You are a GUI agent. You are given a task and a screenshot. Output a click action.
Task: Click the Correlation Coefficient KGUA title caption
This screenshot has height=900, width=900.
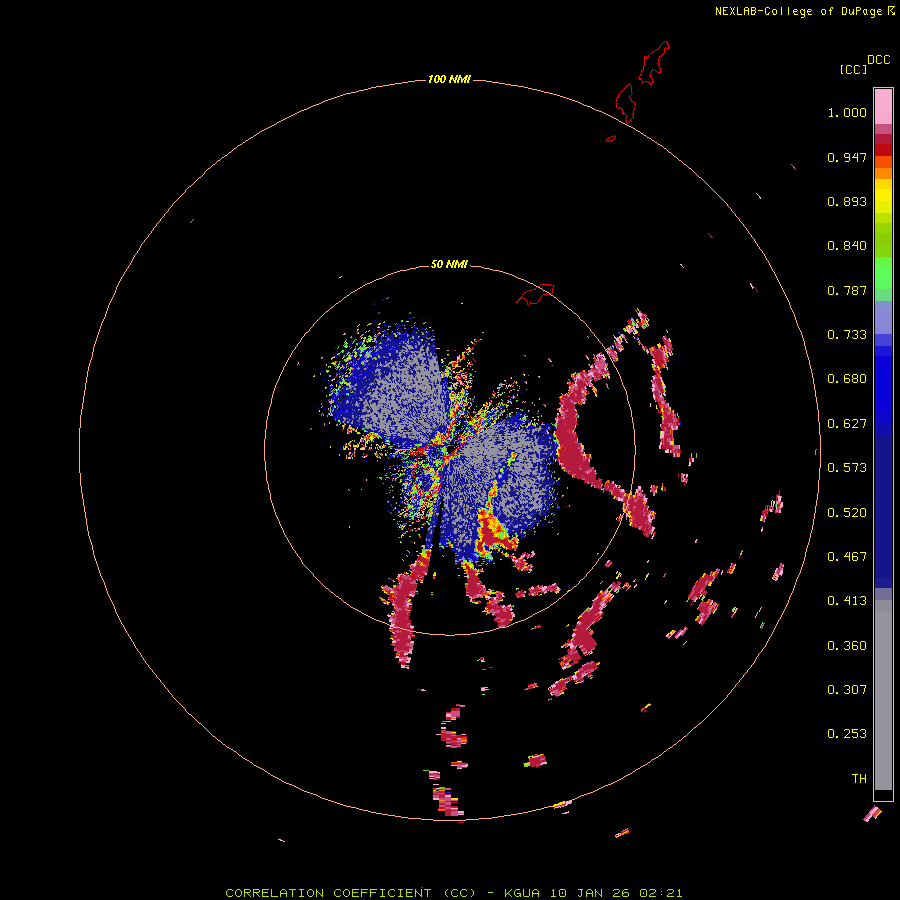[454, 893]
